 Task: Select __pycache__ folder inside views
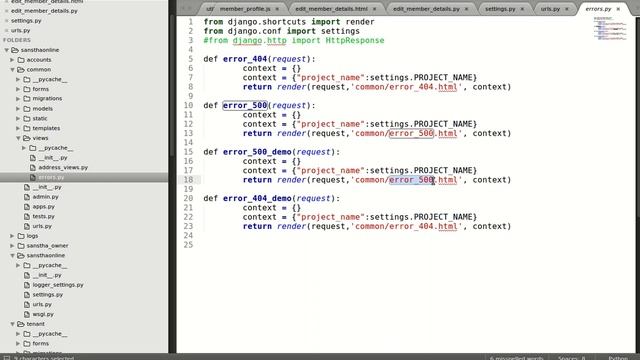click(56, 148)
